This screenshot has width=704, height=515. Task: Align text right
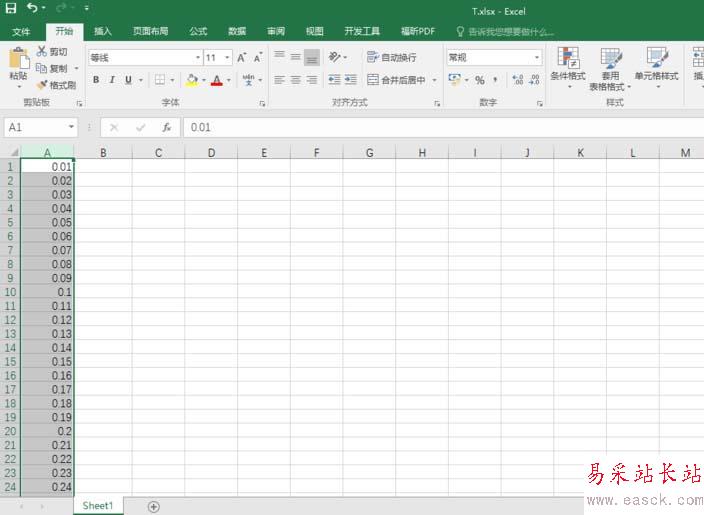tap(312, 80)
